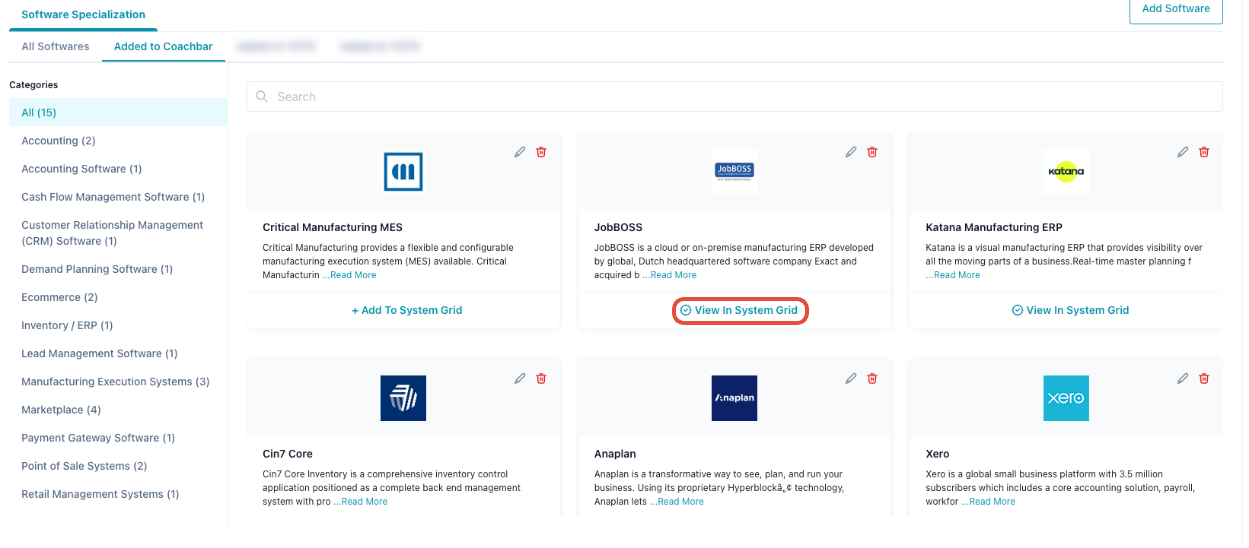Delete the Xero software card
The height and width of the screenshot is (548, 1249).
click(1204, 378)
